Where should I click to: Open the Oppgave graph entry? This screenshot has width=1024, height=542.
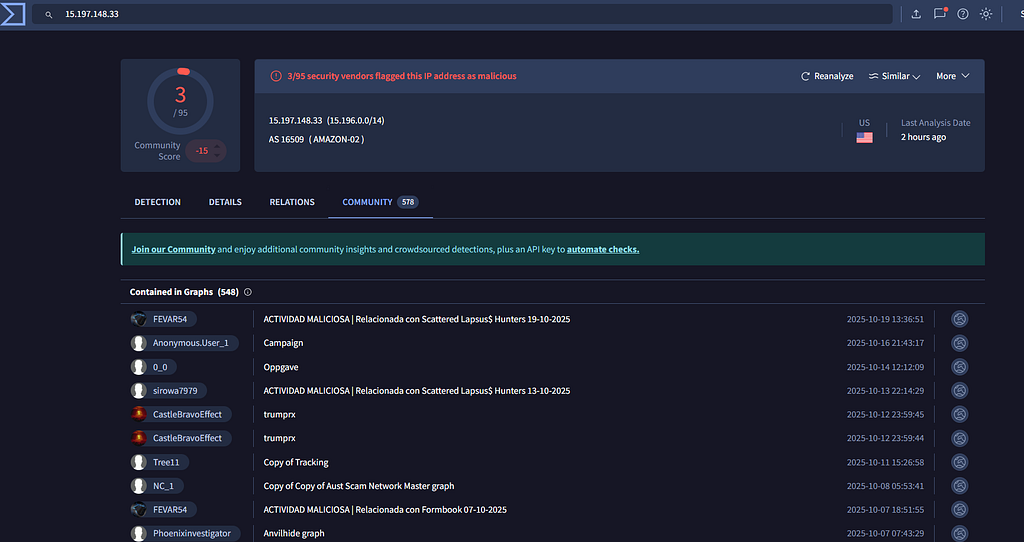point(281,367)
